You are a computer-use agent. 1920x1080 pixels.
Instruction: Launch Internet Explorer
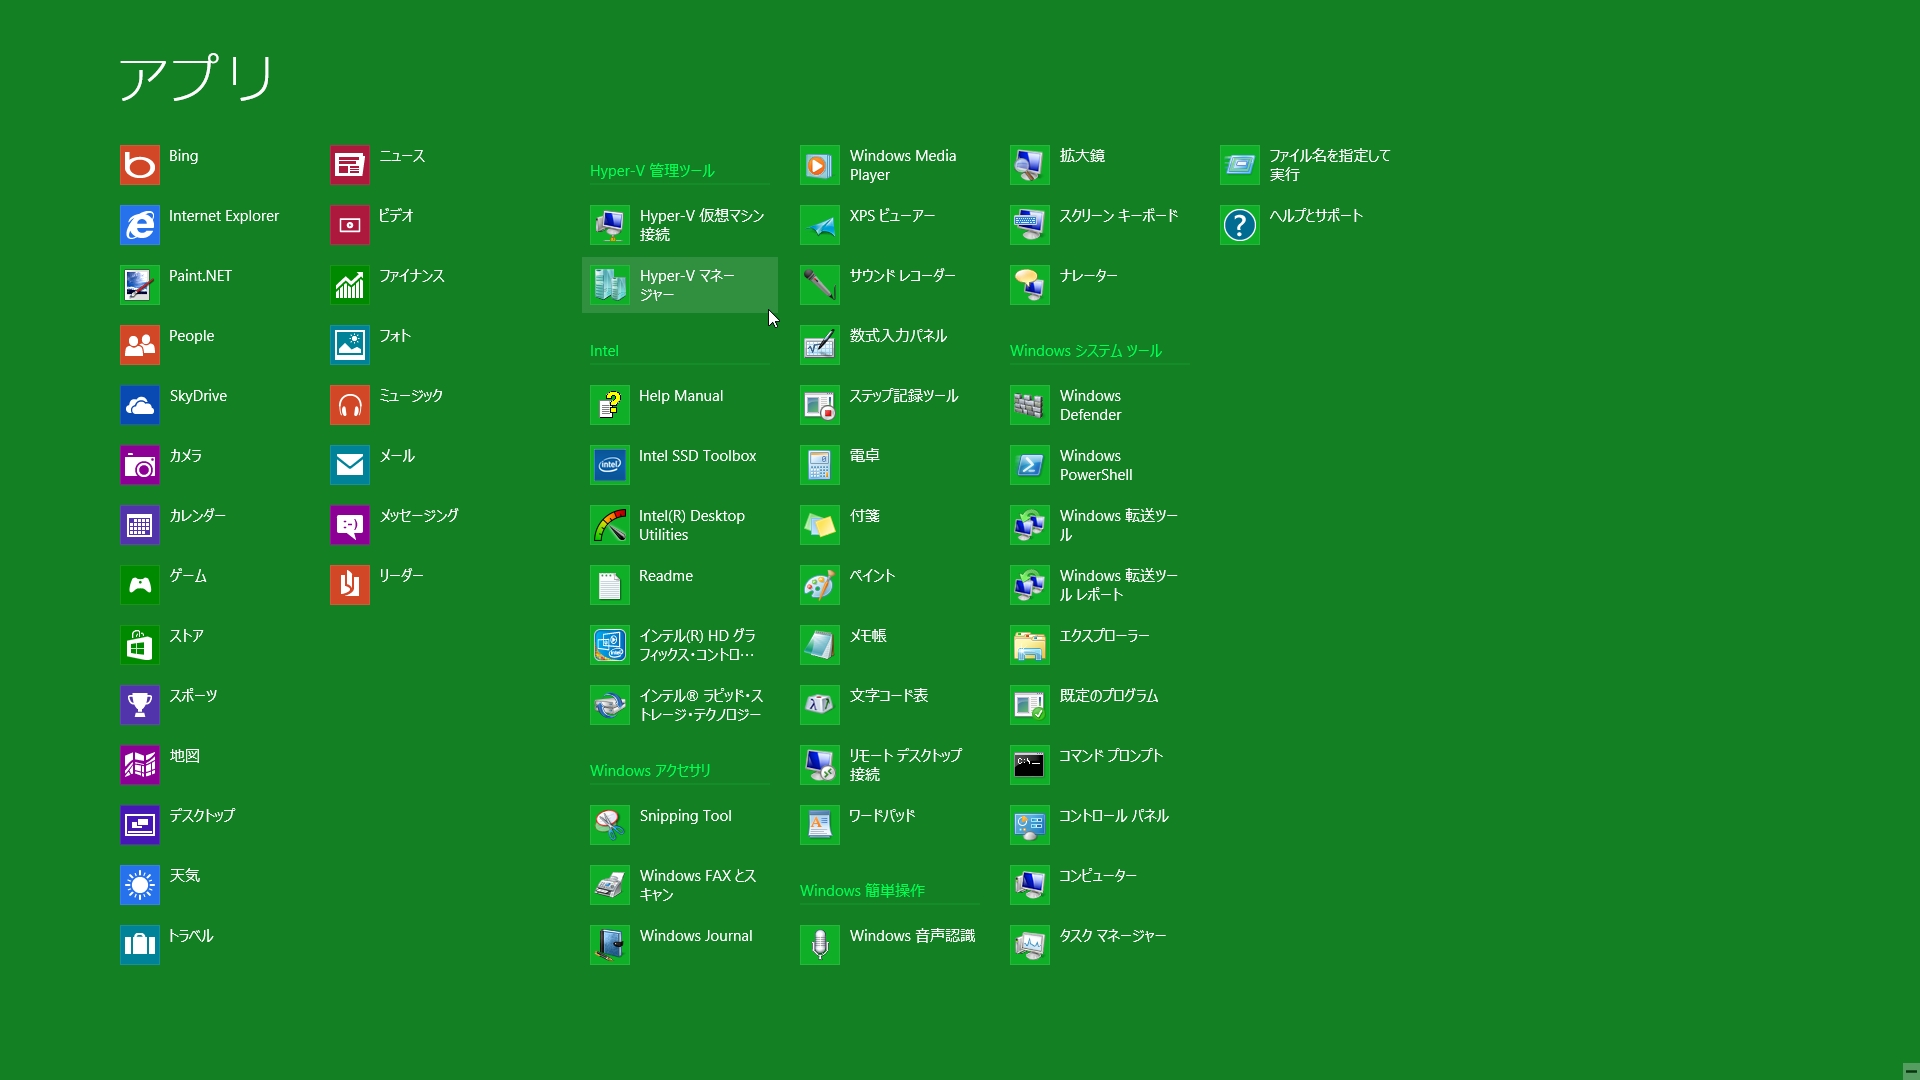(x=140, y=225)
